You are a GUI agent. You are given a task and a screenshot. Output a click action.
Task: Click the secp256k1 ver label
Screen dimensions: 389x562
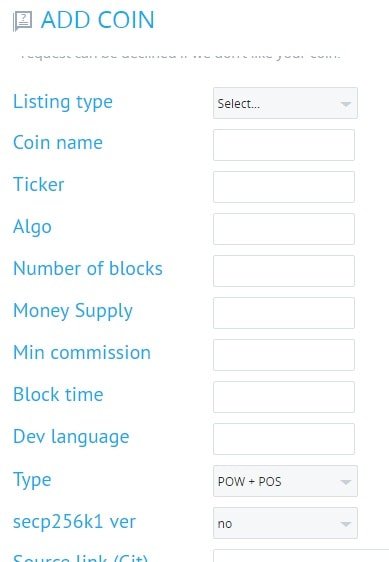[74, 521]
